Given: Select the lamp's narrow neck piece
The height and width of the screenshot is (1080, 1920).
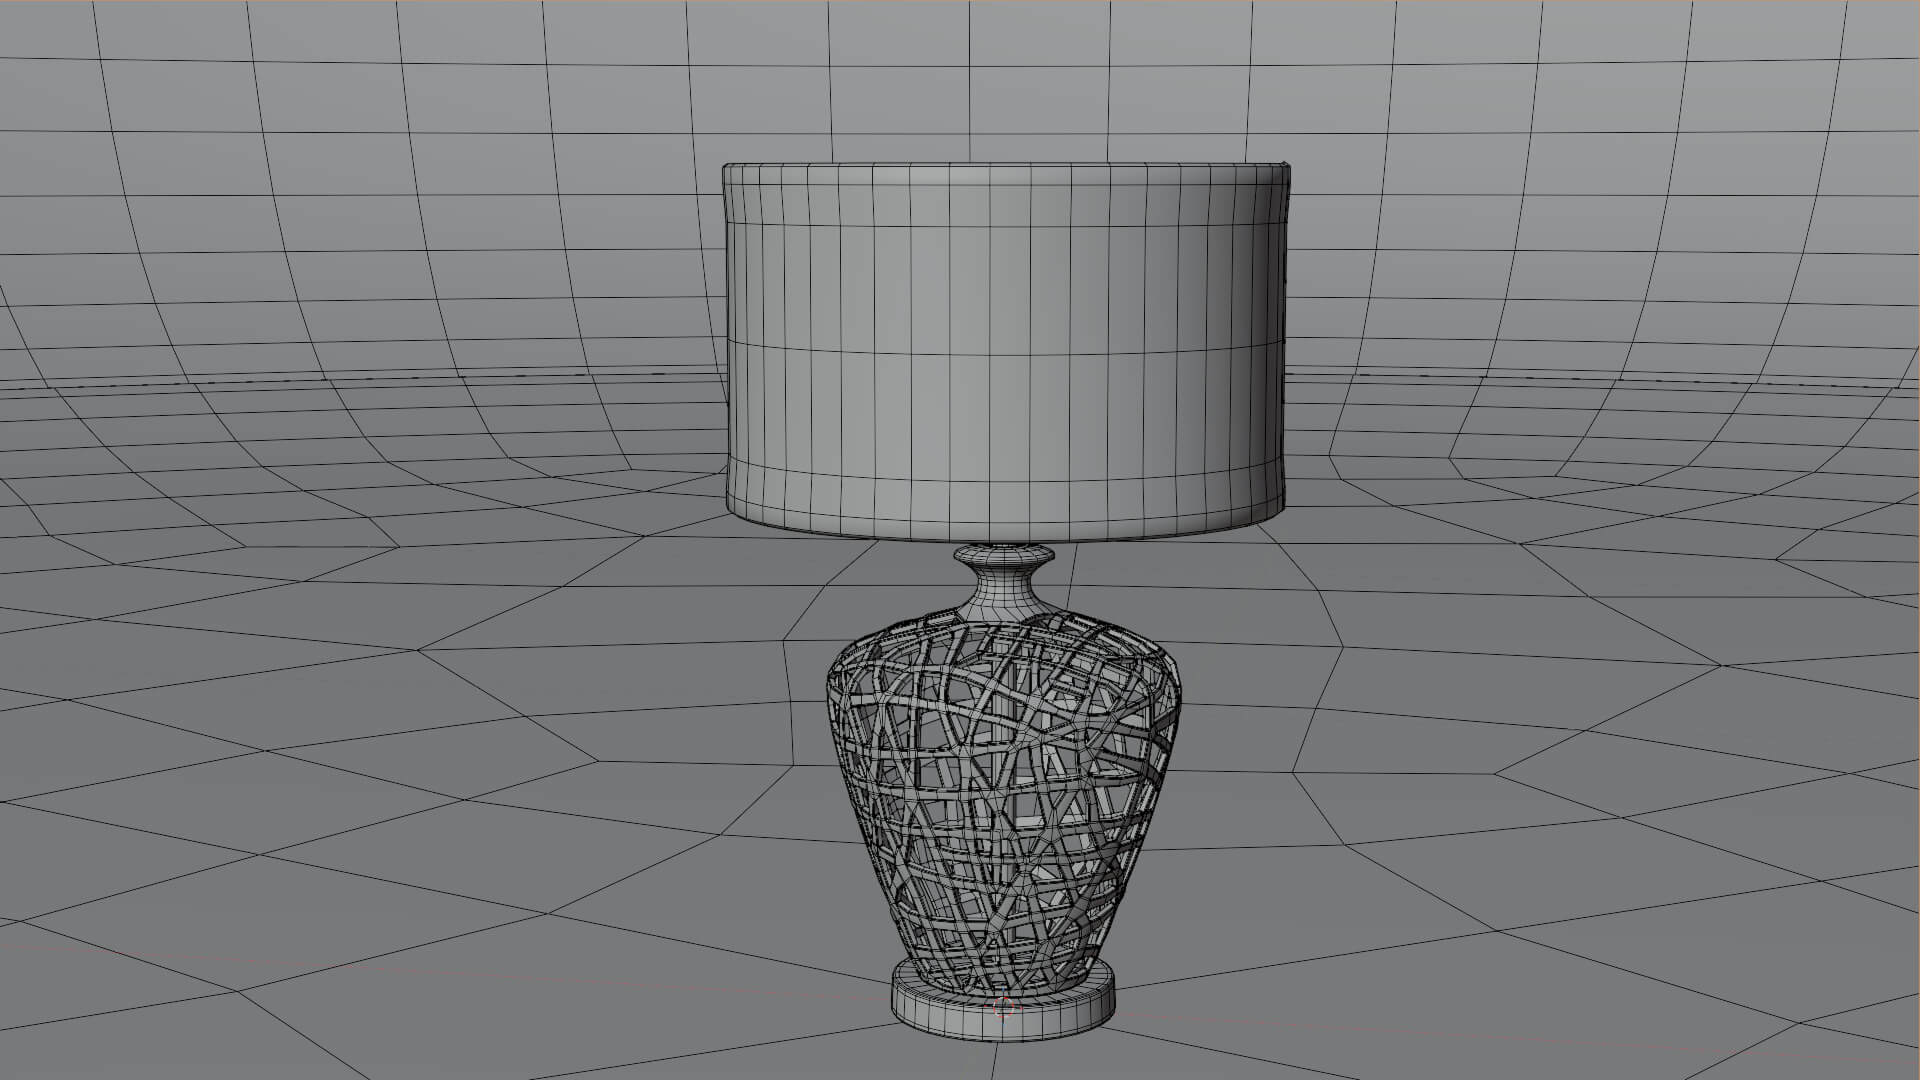Looking at the screenshot, I should coord(1003,583).
